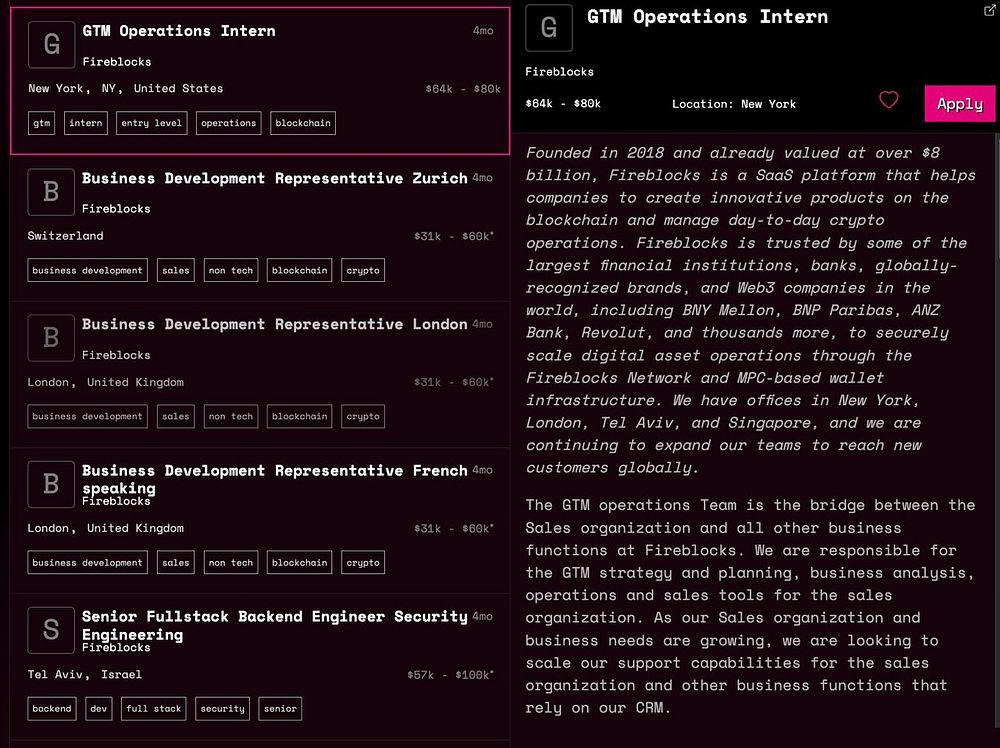Click non tech tag on Representative London job
Screen dimensions: 1000x748
pos(231,416)
